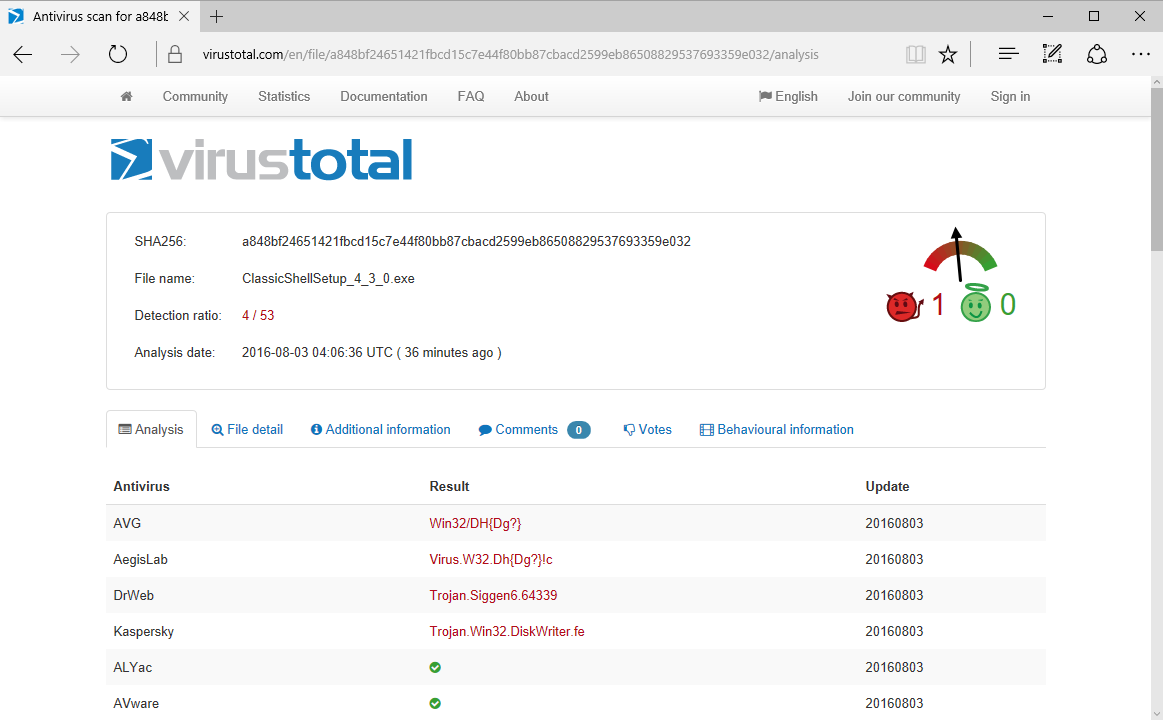
Task: Open the About page
Action: coord(531,96)
